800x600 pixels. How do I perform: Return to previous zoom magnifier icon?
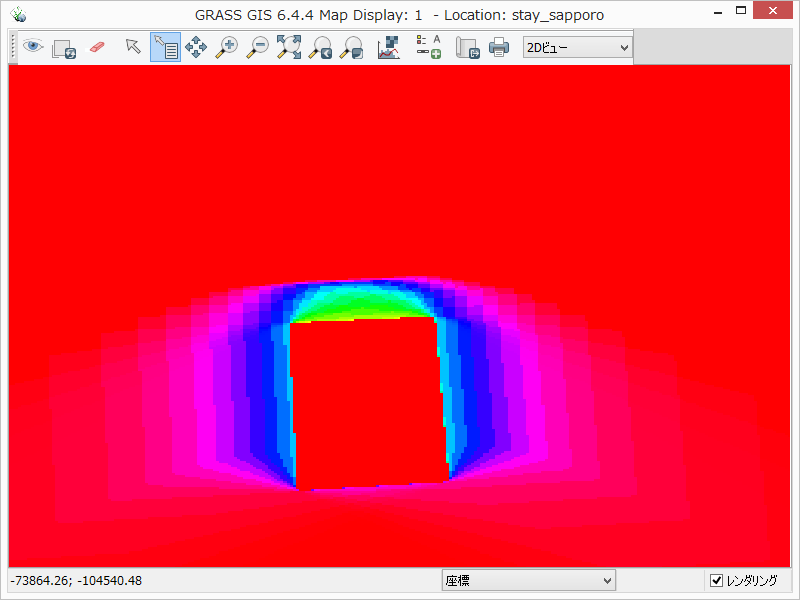pyautogui.click(x=320, y=47)
